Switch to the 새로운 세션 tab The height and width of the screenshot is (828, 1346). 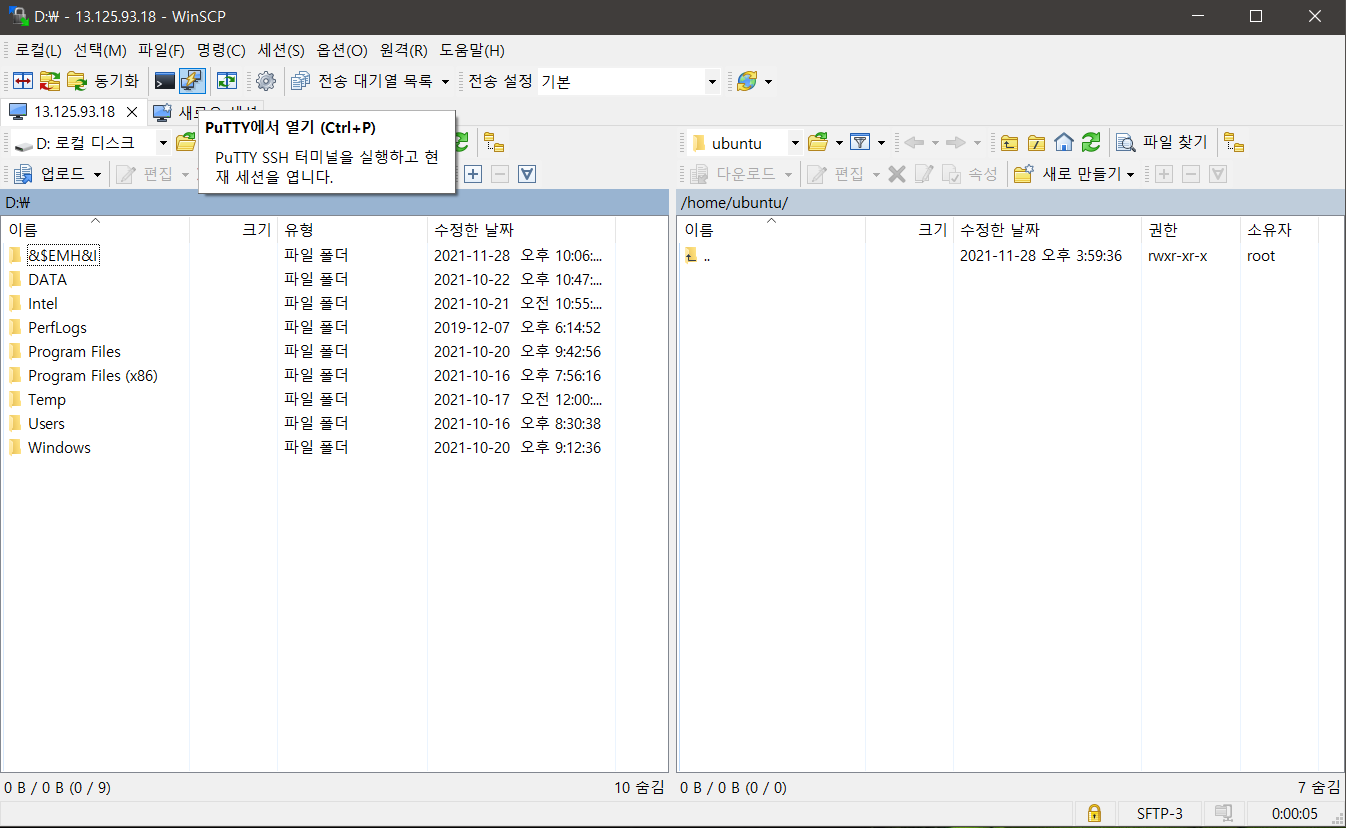[207, 112]
